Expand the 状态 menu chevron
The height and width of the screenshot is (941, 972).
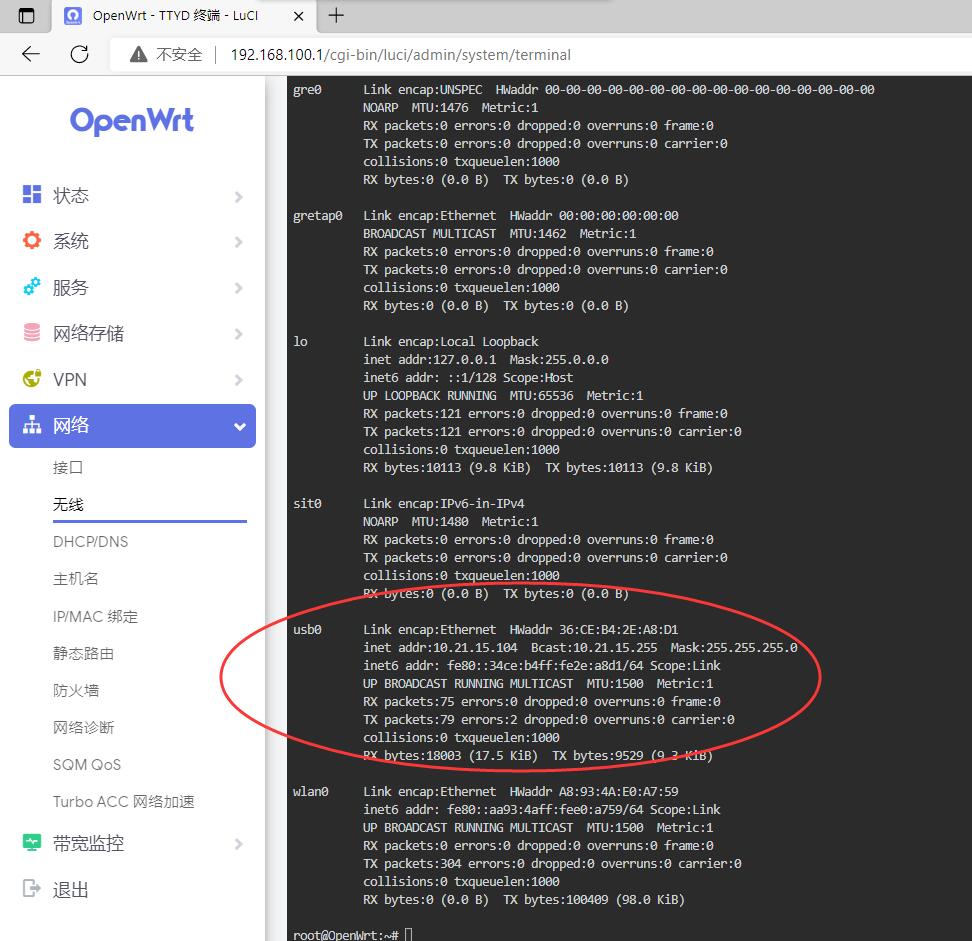pyautogui.click(x=238, y=196)
